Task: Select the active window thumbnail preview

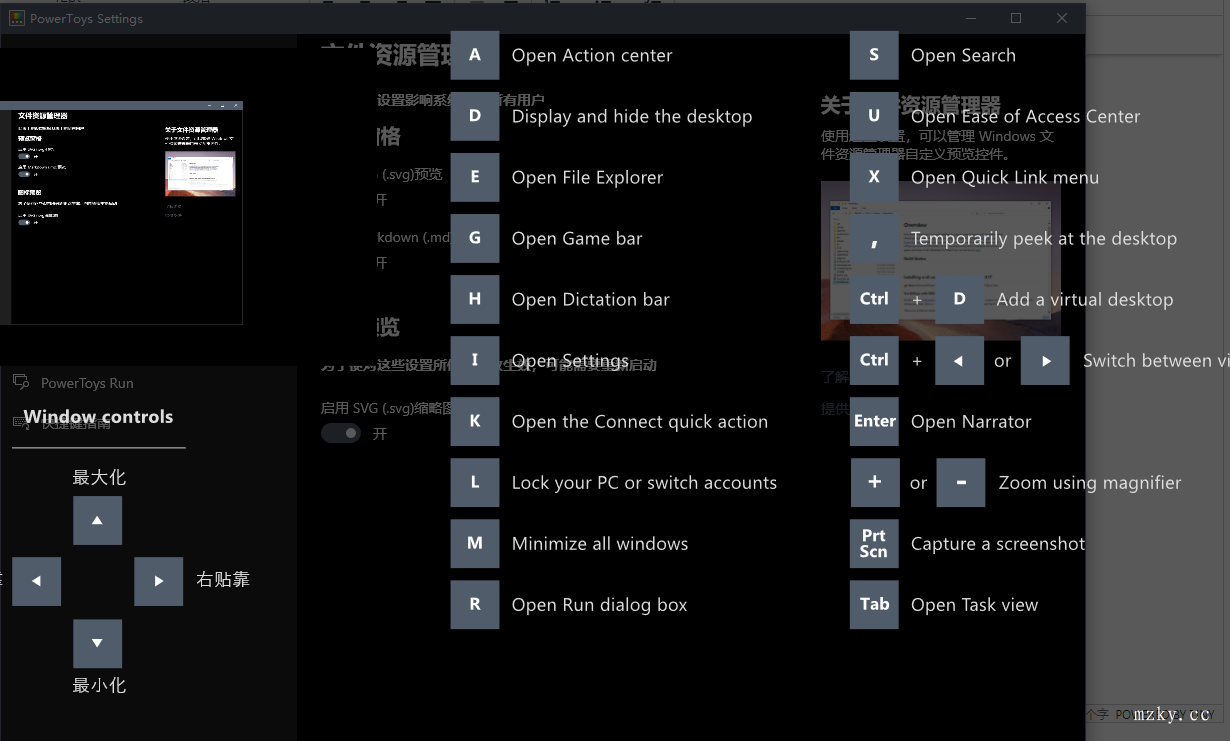Action: click(x=121, y=212)
